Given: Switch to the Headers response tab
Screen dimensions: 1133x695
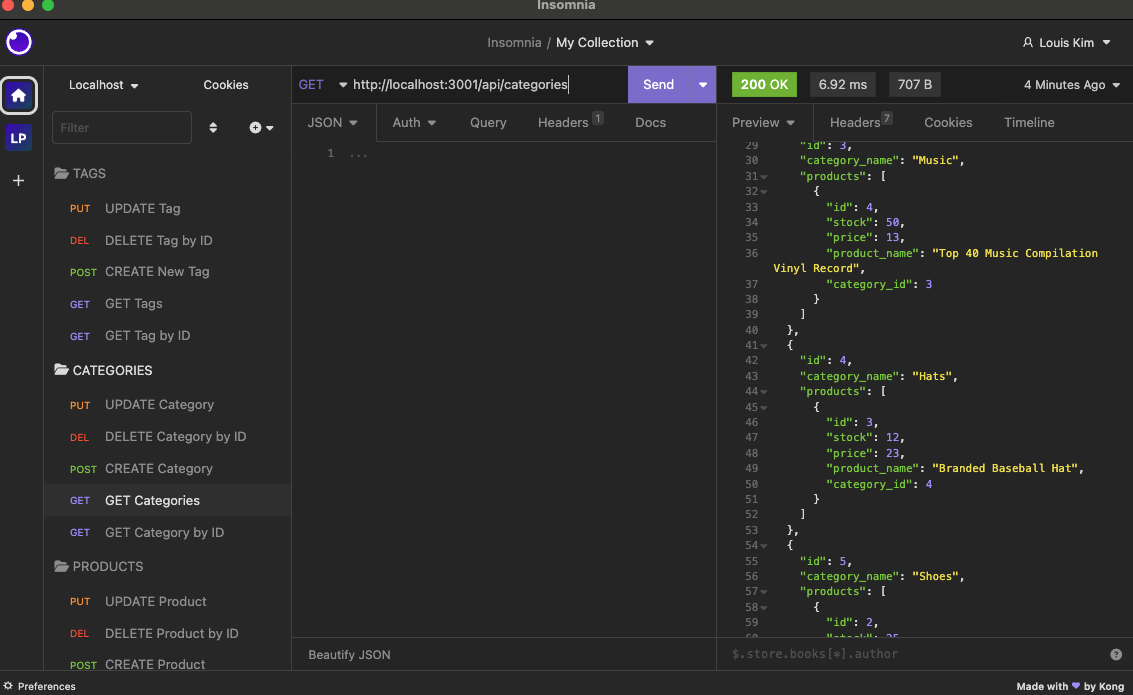Looking at the screenshot, I should coord(855,122).
